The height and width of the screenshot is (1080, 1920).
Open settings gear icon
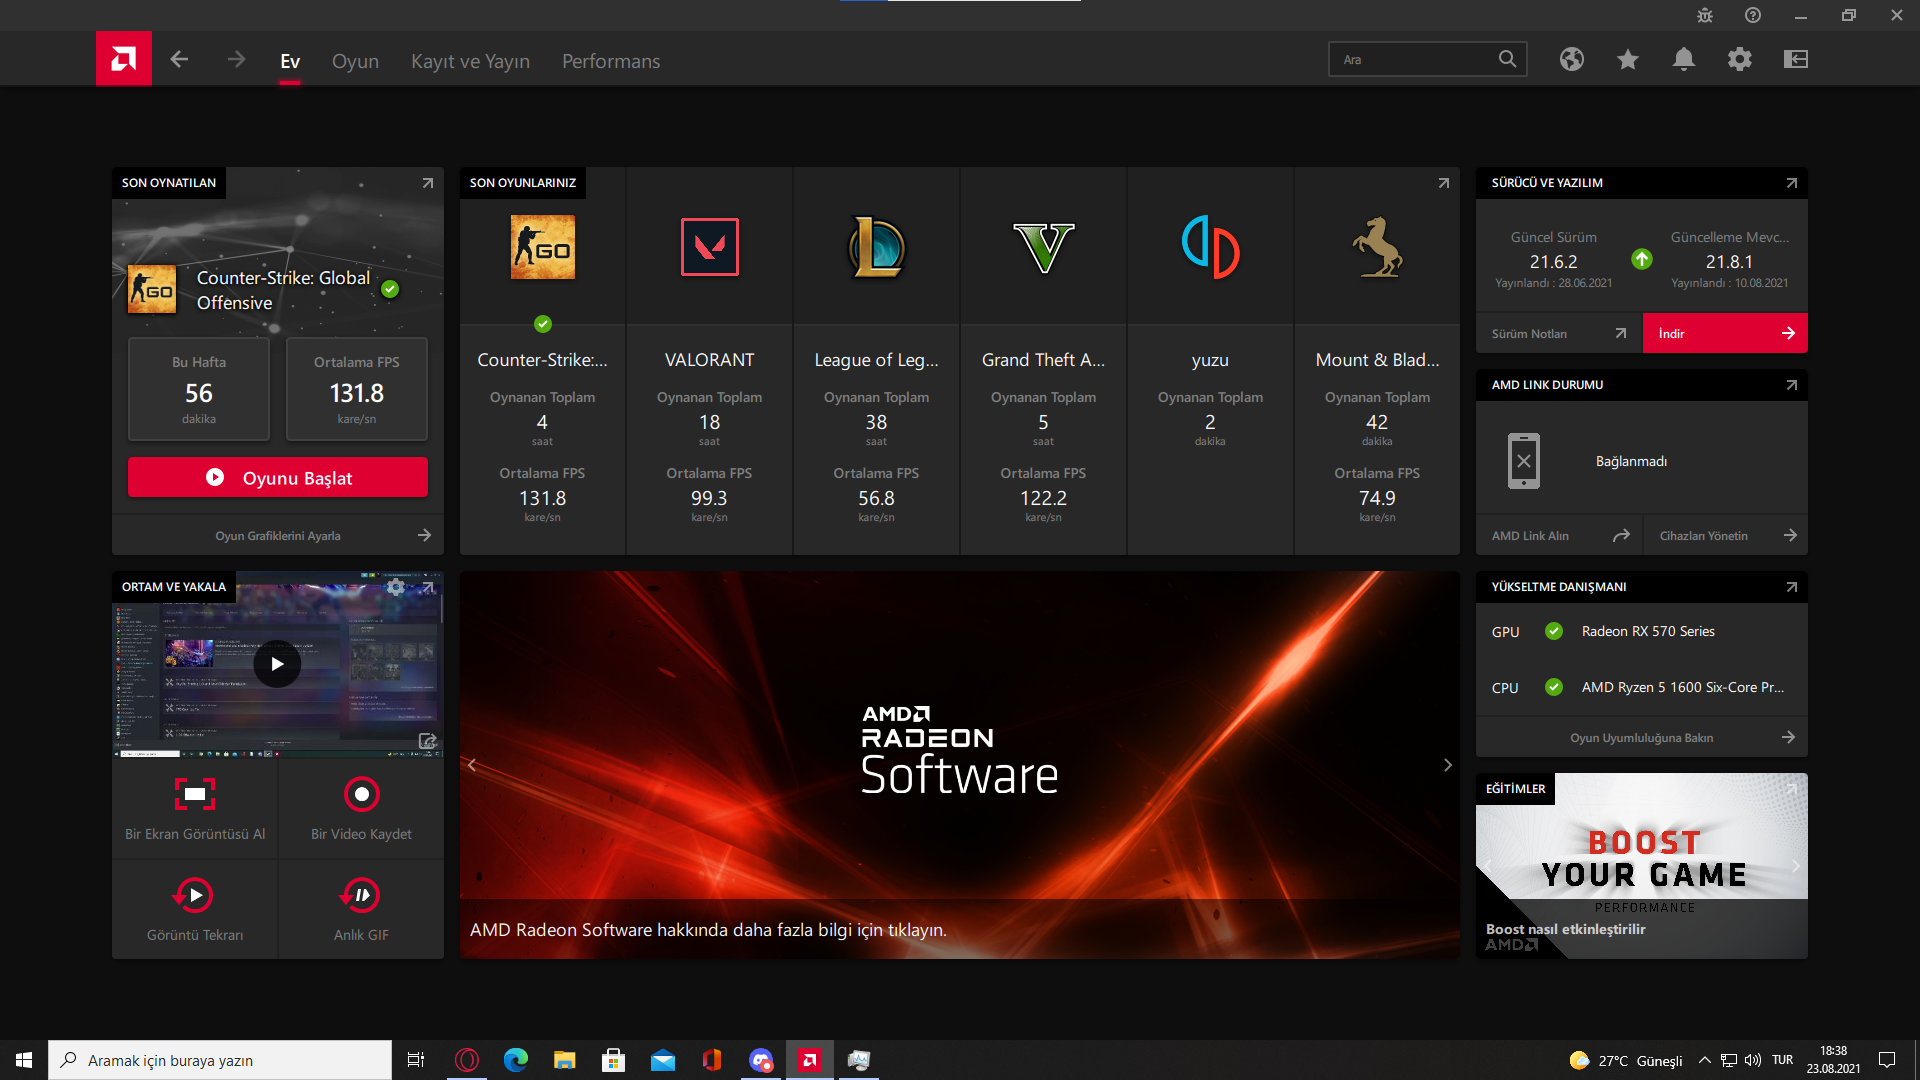click(x=1740, y=60)
